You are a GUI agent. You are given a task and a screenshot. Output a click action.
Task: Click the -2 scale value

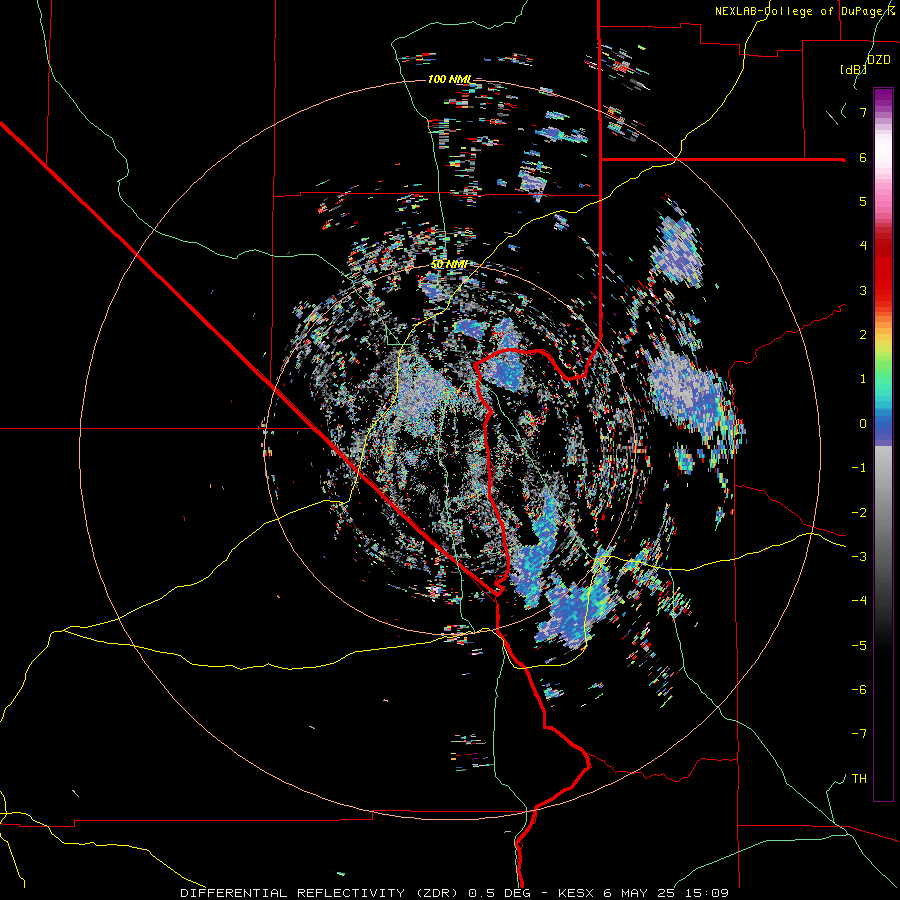(x=859, y=513)
